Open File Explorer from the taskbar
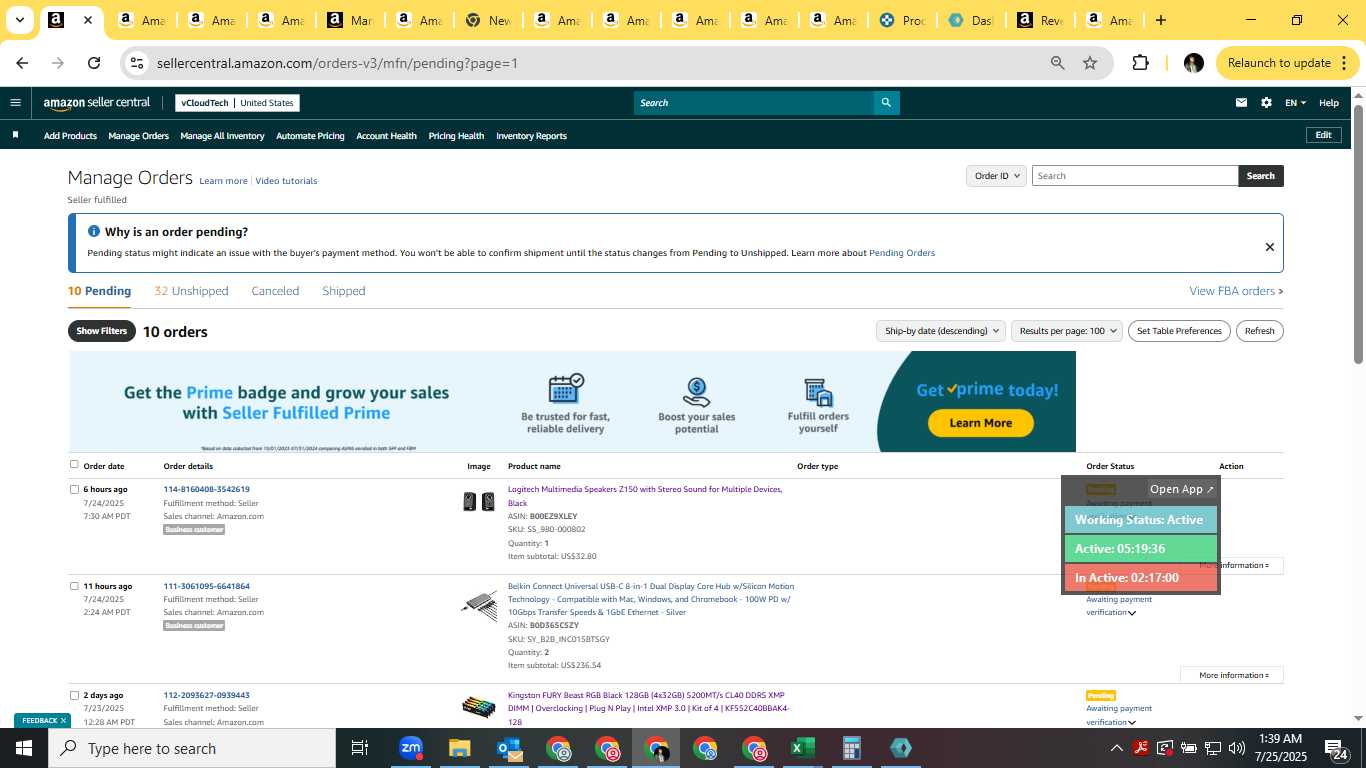1366x768 pixels. click(459, 748)
